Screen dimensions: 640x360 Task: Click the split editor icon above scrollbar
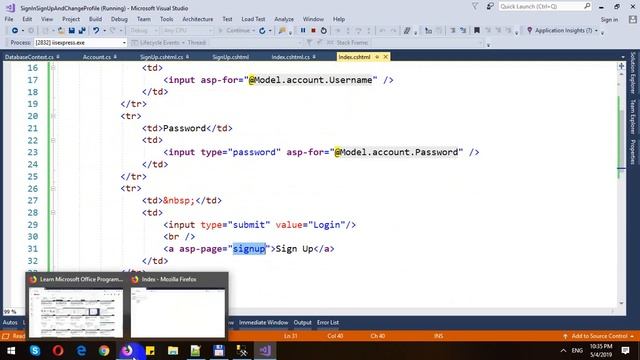(621, 66)
